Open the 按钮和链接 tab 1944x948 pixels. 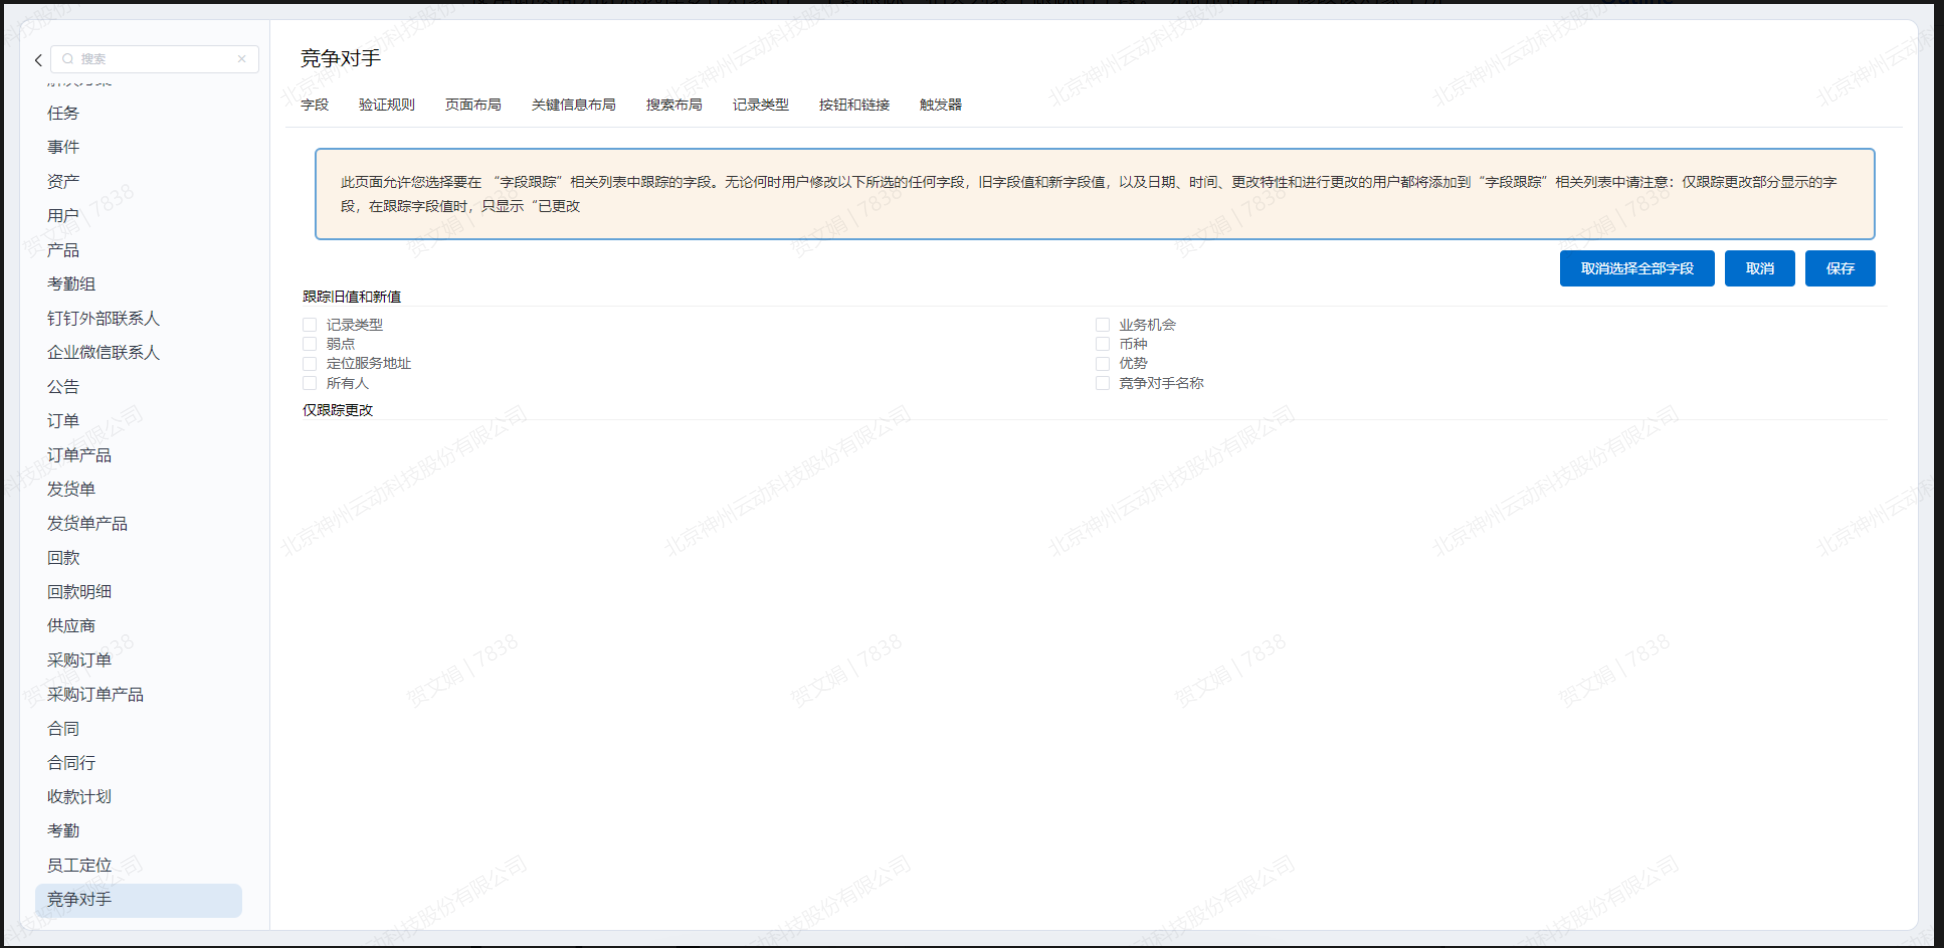coord(853,105)
